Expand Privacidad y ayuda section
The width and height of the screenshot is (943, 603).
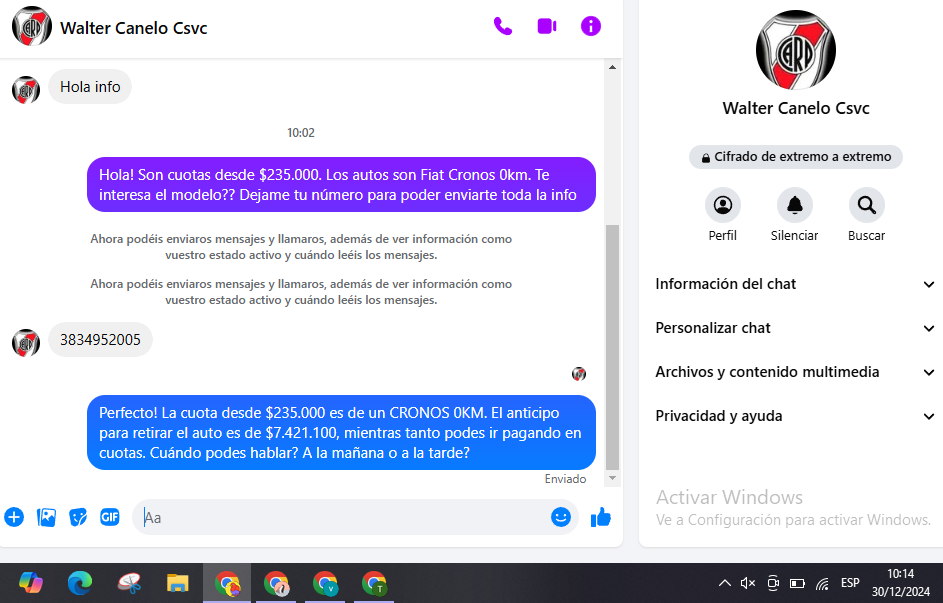coord(795,416)
